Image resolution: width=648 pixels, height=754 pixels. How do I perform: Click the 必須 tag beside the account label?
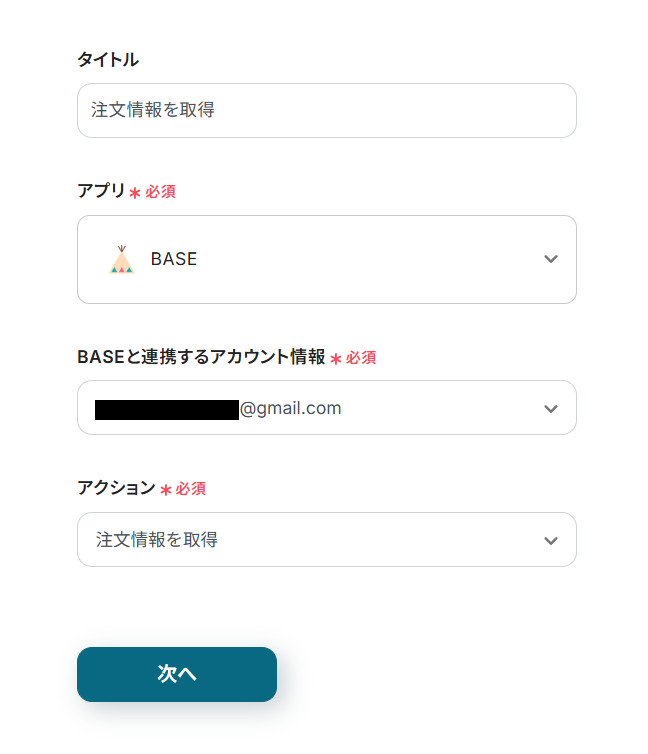click(x=361, y=357)
